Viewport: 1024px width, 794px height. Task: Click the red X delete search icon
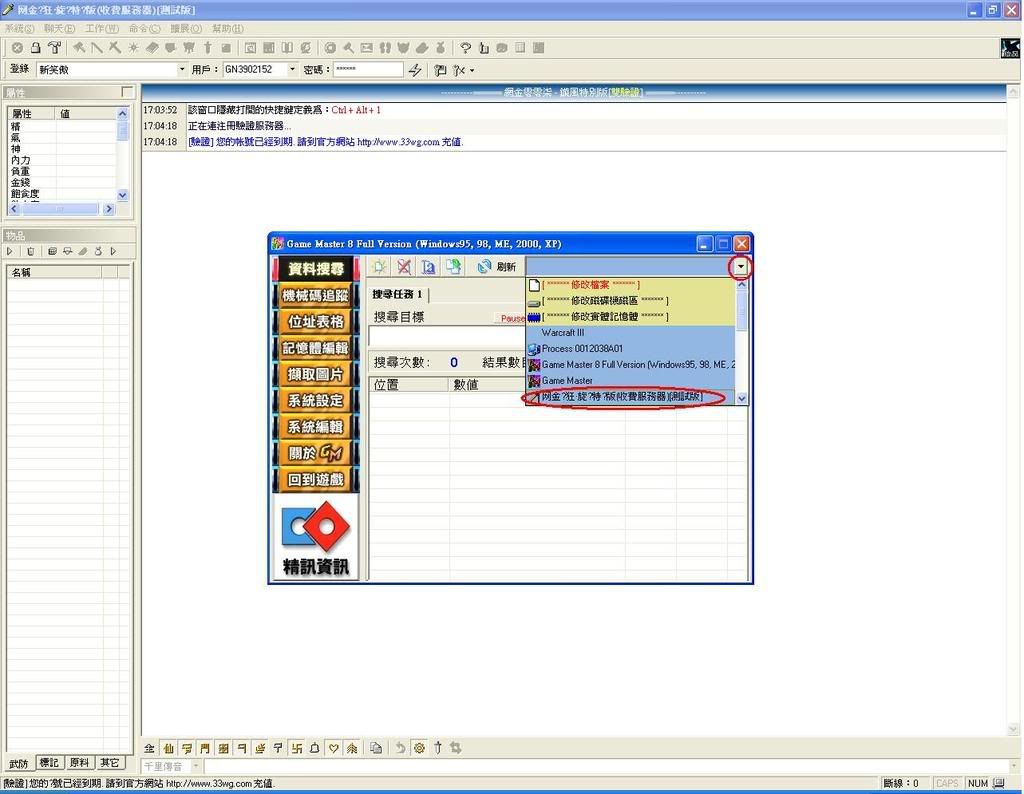coord(404,267)
